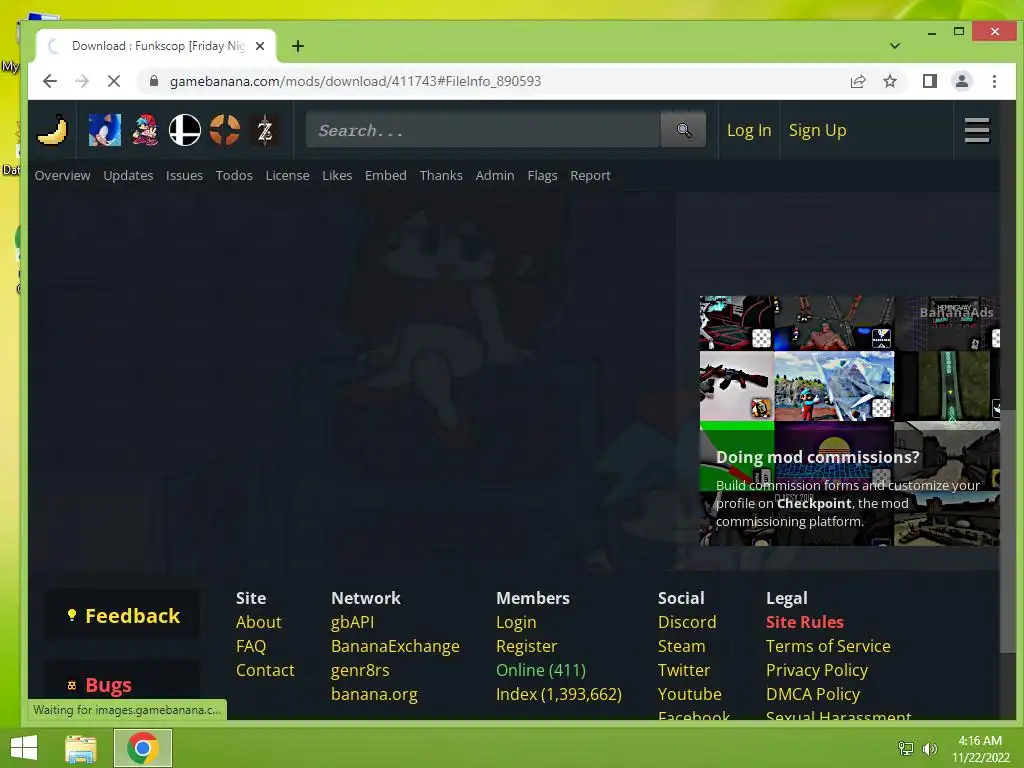Click the Feedback button
Viewport: 1024px width, 768px height.
[122, 615]
